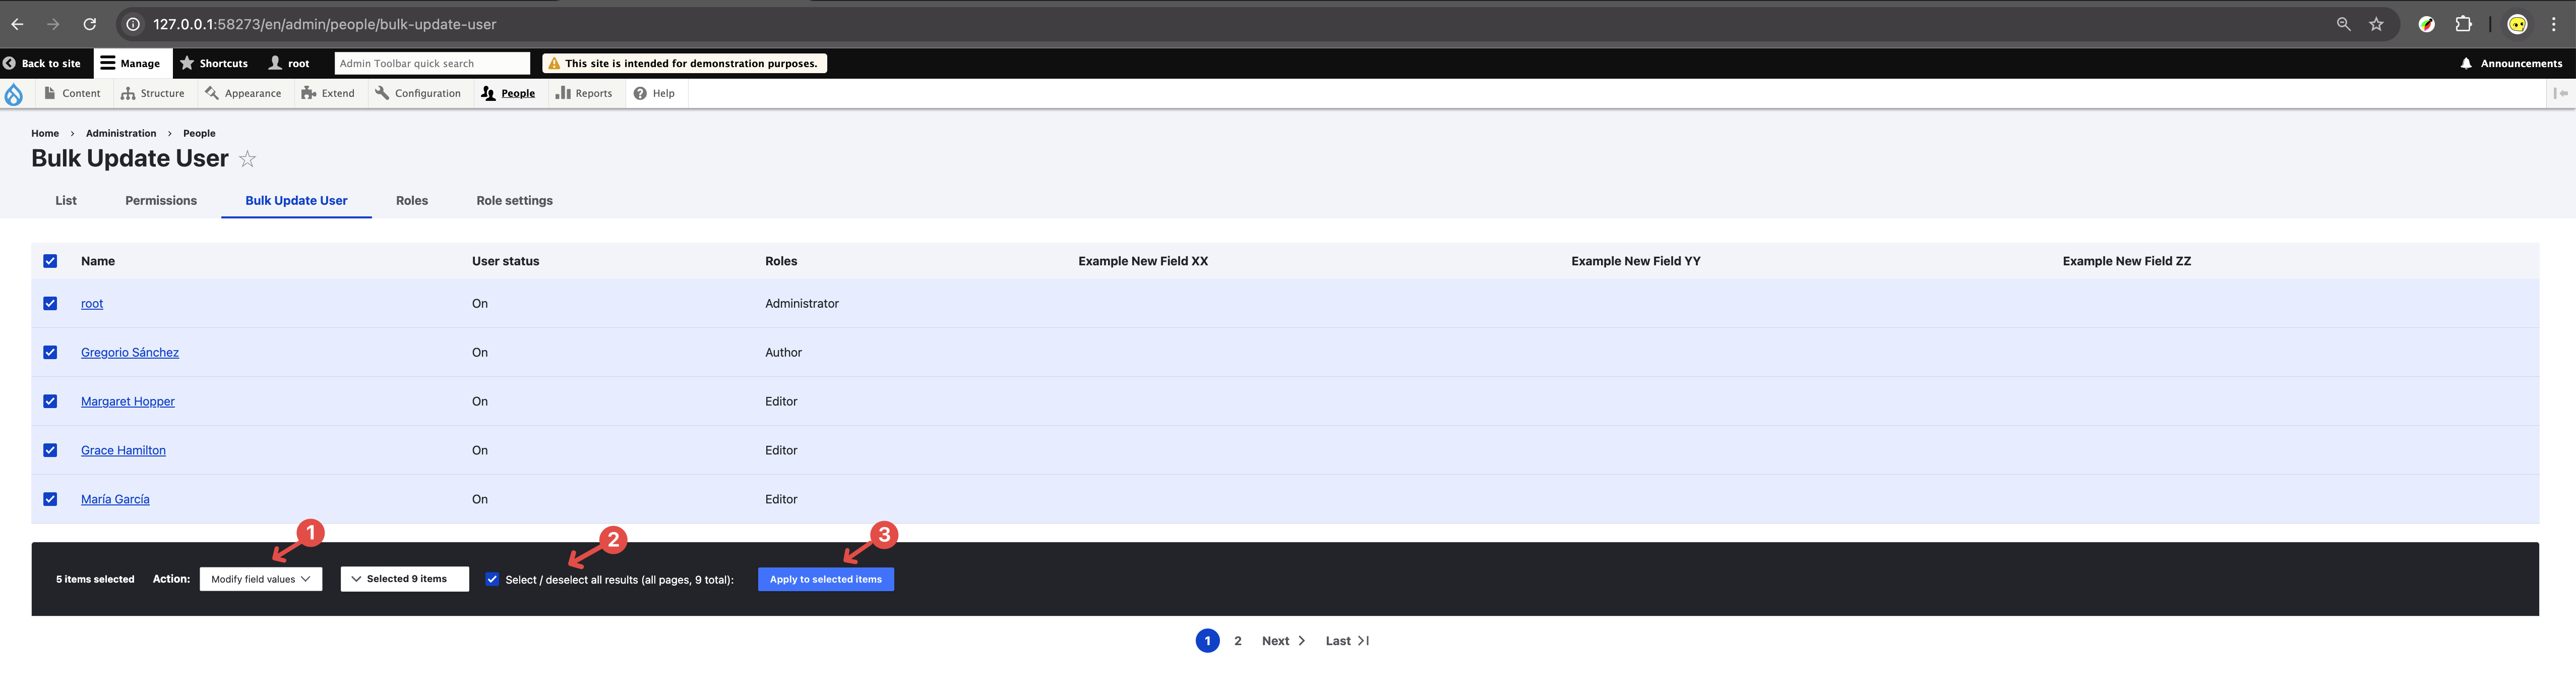The width and height of the screenshot is (2576, 685).
Task: Open the Modify field values action dropdown
Action: click(261, 579)
